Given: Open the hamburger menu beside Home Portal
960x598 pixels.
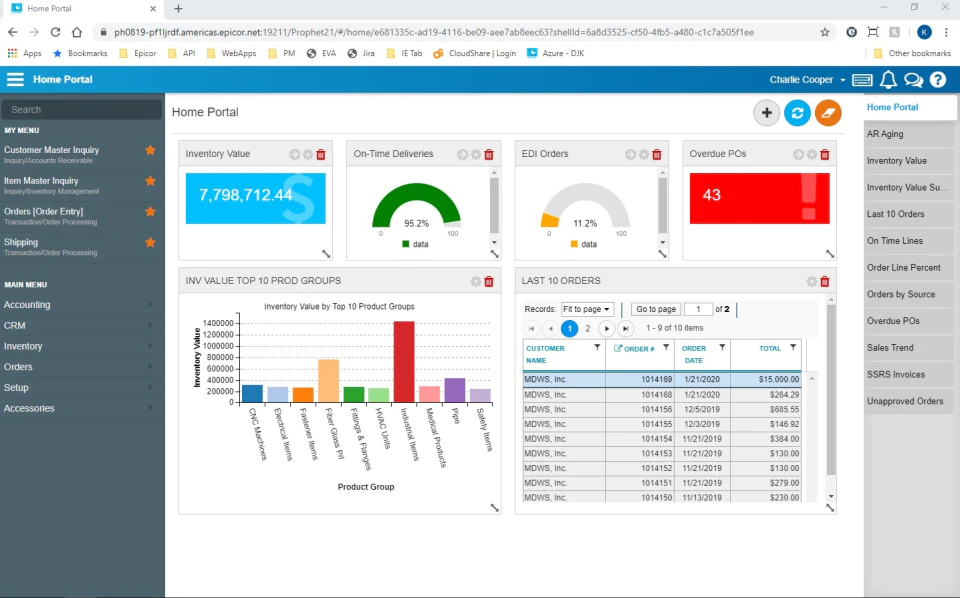Looking at the screenshot, I should pos(15,80).
